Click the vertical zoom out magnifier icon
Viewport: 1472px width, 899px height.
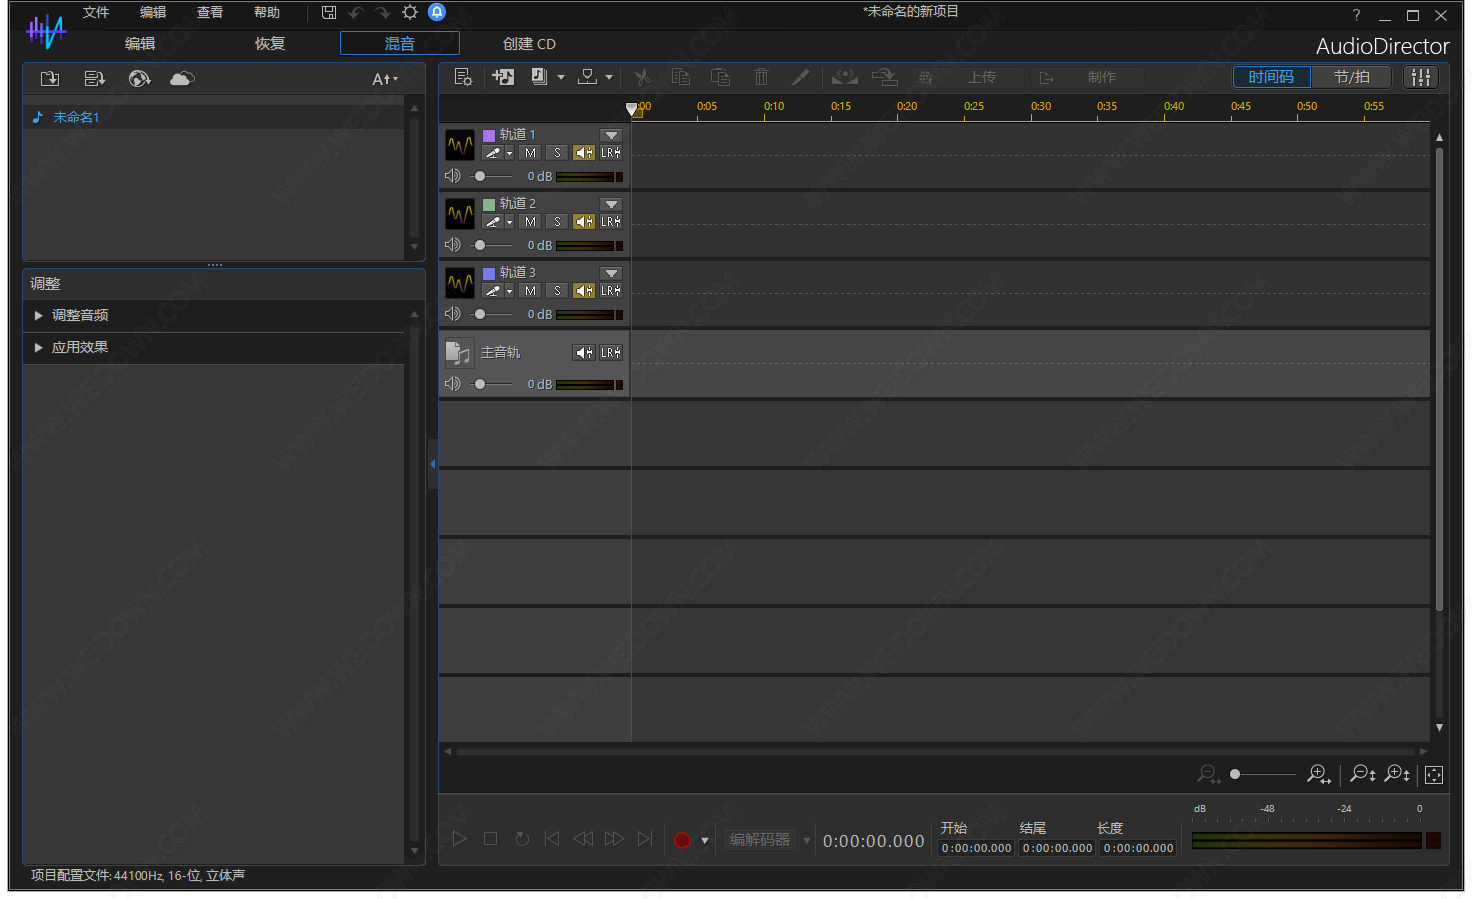point(1363,774)
